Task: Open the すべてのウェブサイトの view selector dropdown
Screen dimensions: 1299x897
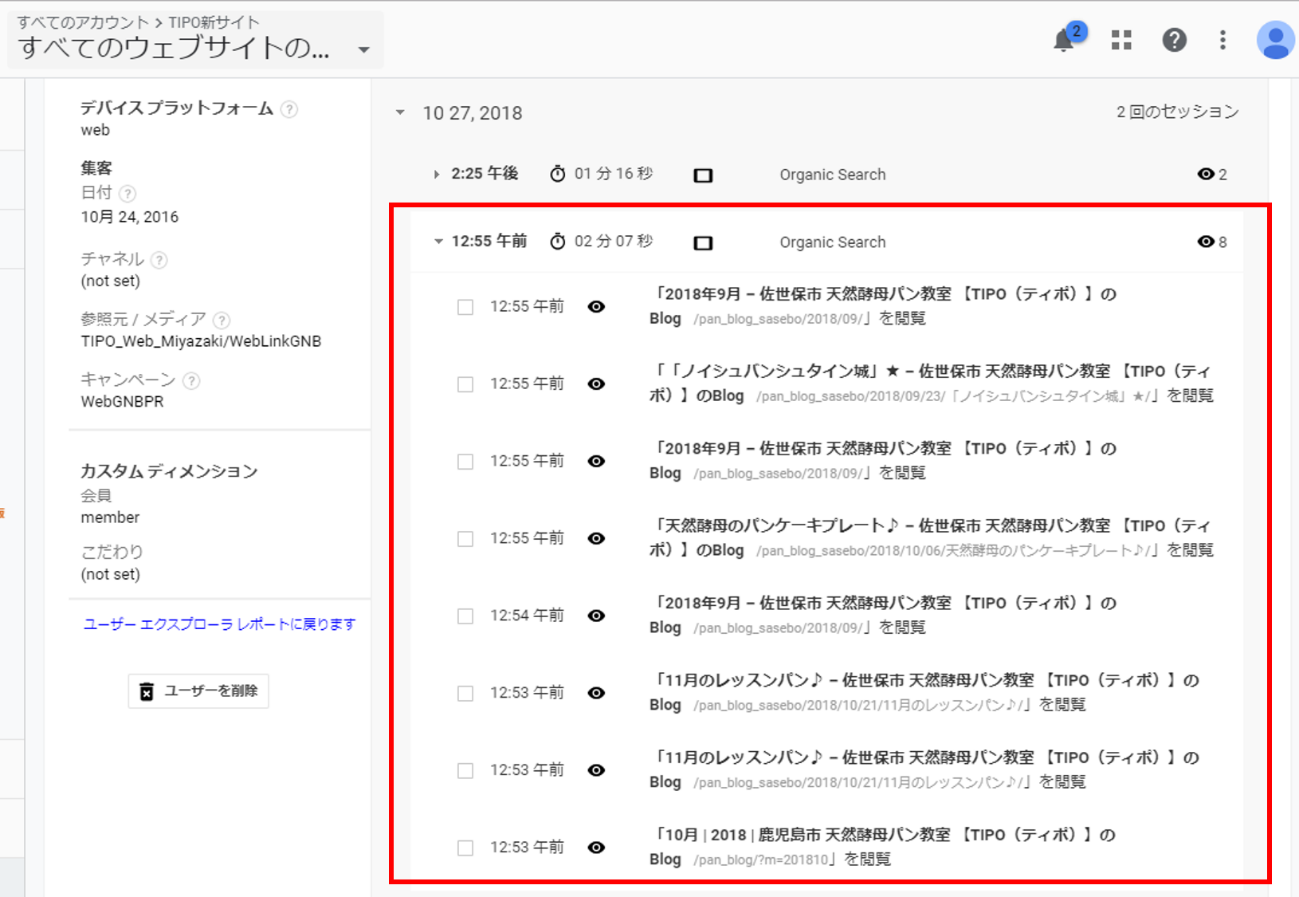Action: [363, 50]
